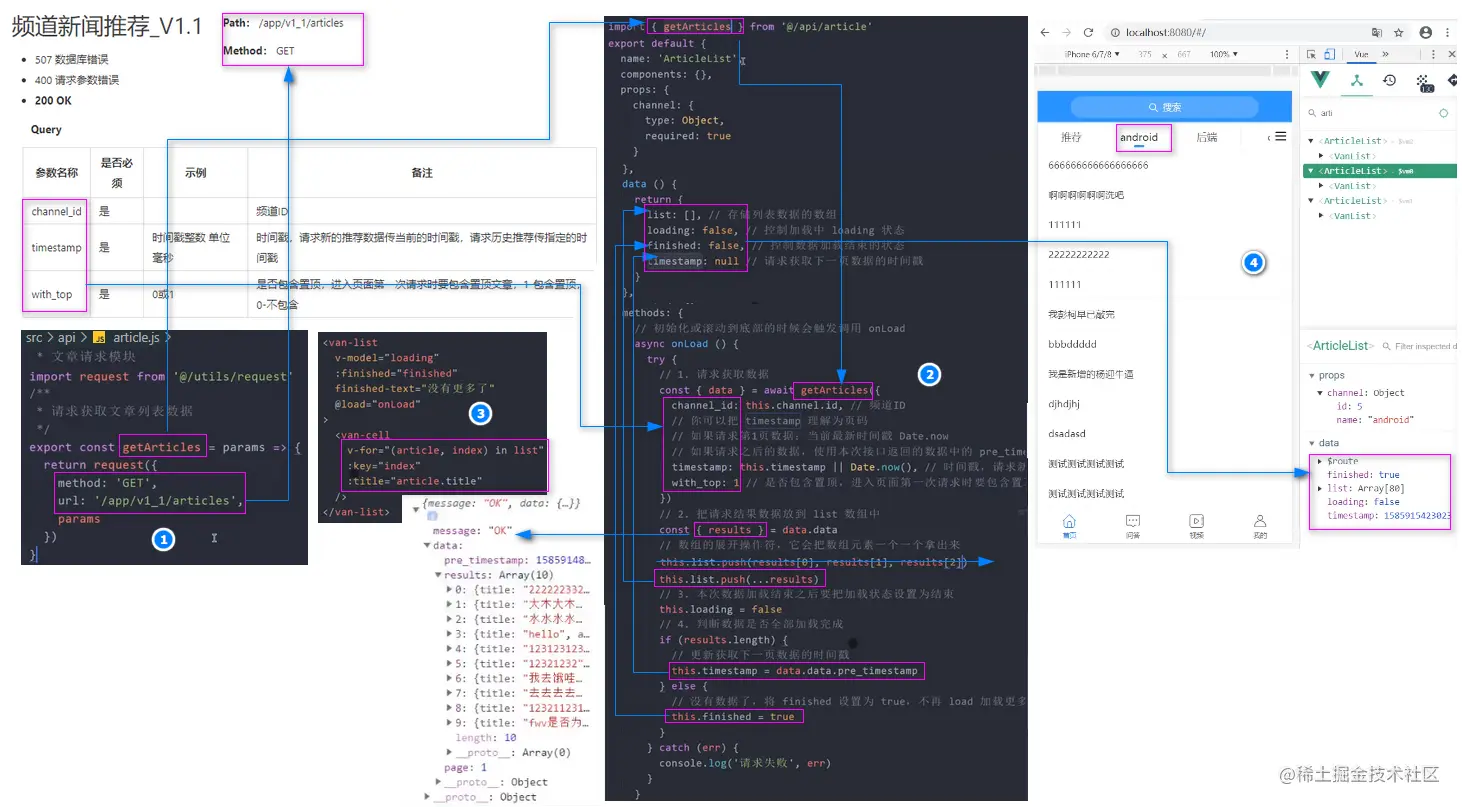Image resolution: width=1462 pixels, height=807 pixels.
Task: Expand the $route data entry
Action: 1321,461
